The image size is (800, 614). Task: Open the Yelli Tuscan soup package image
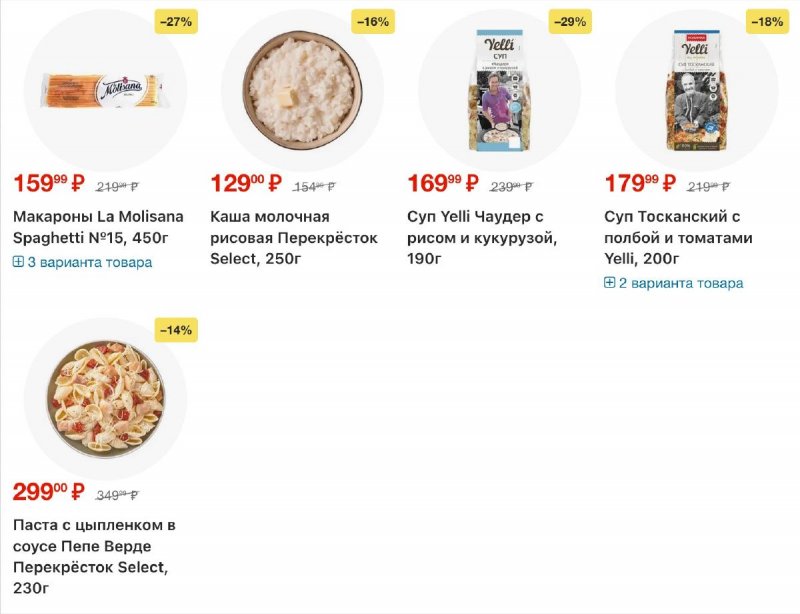coord(696,90)
